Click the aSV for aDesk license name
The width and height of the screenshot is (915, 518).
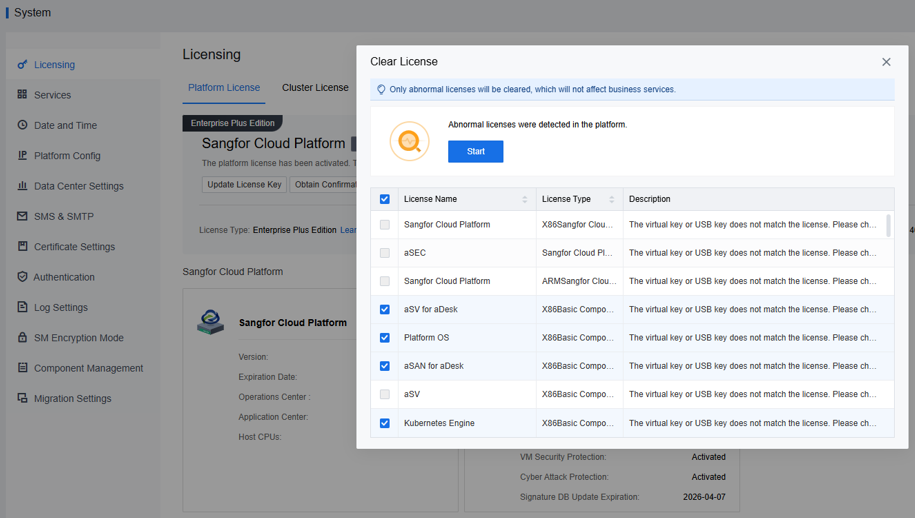(431, 309)
